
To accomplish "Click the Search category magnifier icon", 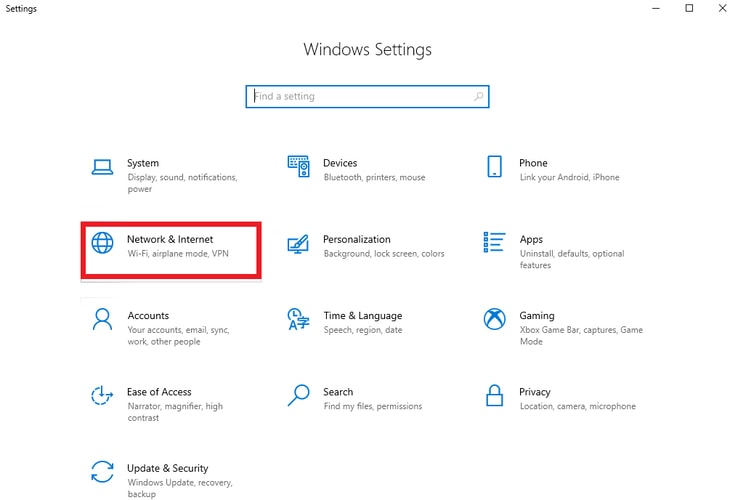I will tap(298, 395).
